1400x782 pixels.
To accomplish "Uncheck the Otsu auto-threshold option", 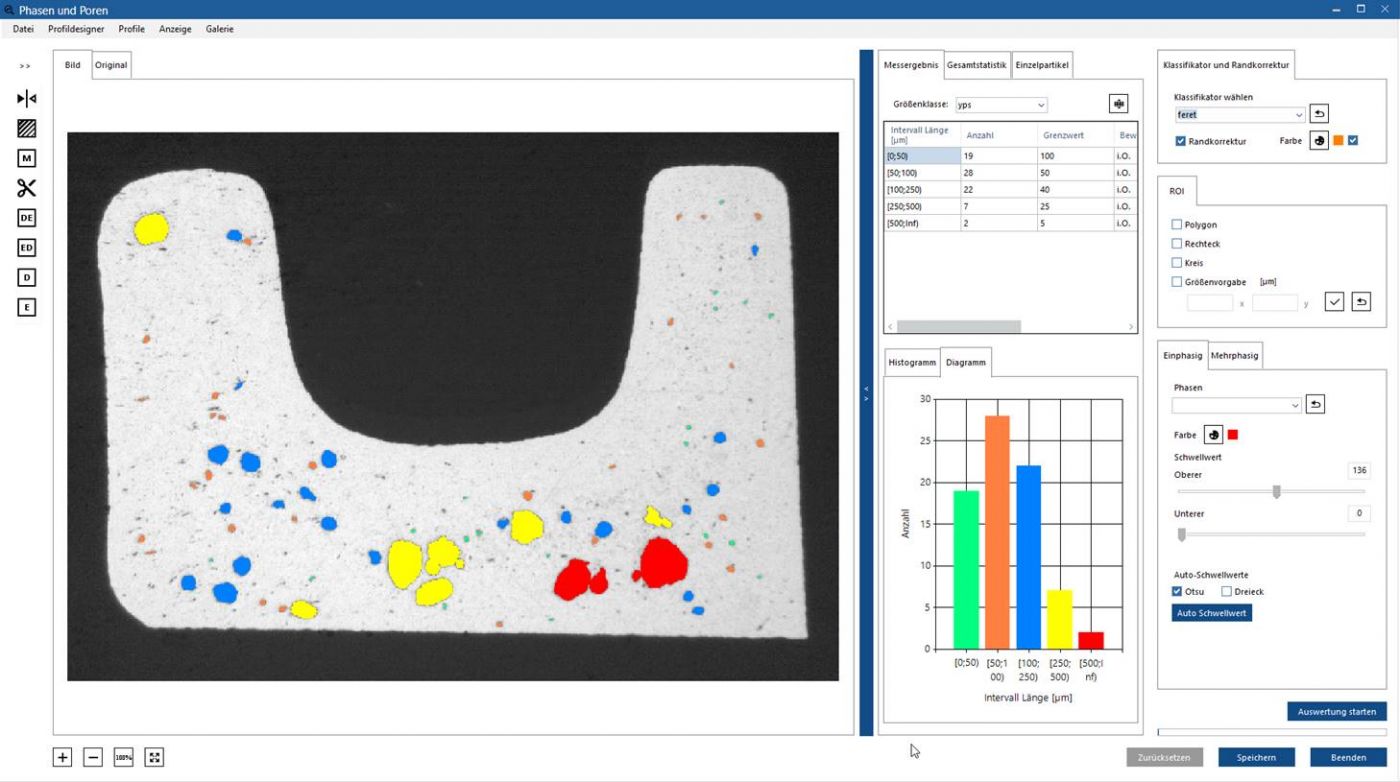I will coord(1177,591).
